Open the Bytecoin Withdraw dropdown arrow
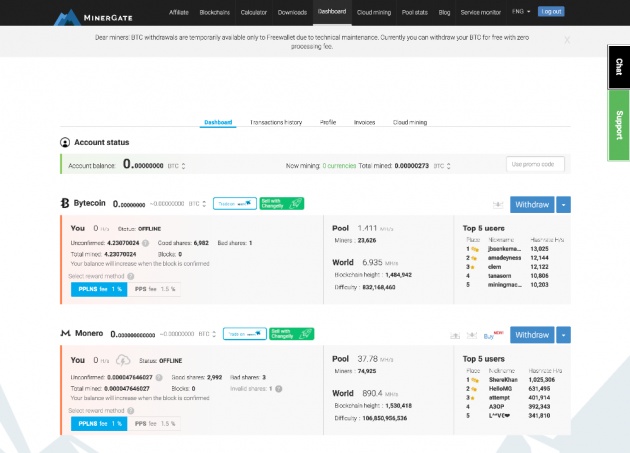This screenshot has width=630, height=453. coord(563,205)
